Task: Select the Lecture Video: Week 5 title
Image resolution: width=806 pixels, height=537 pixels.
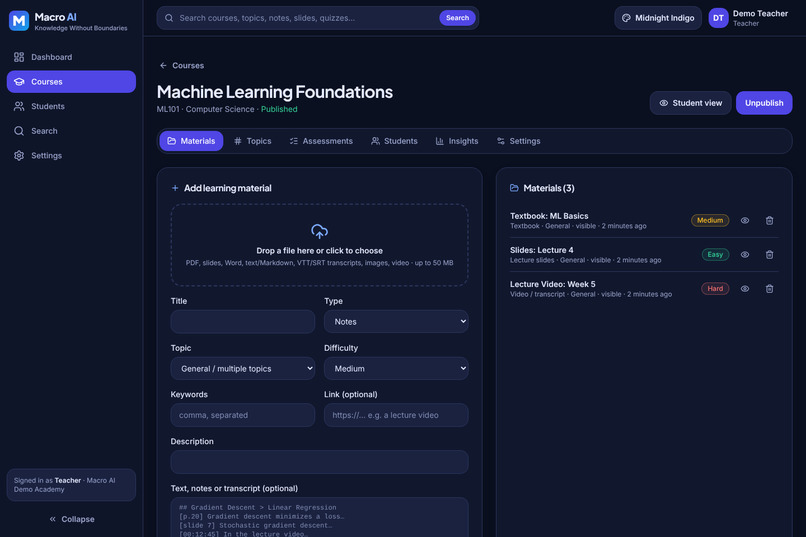Action: click(x=553, y=284)
